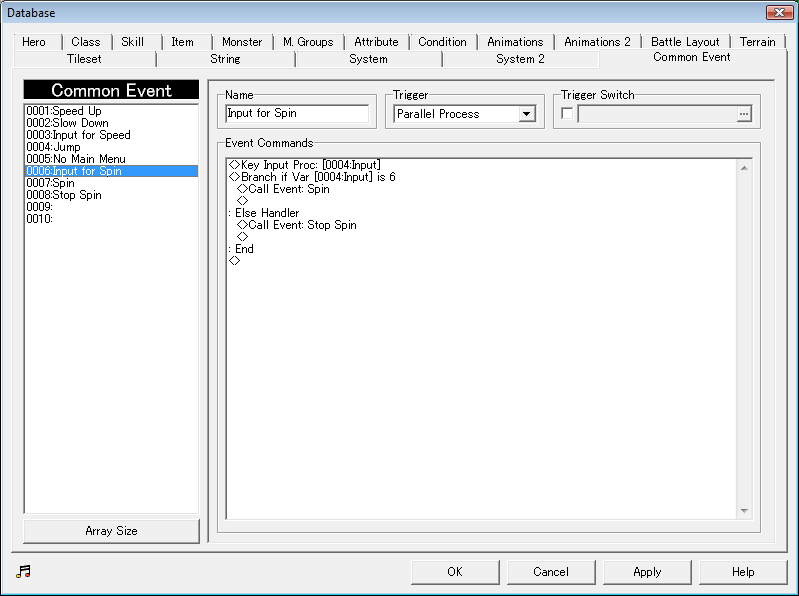The width and height of the screenshot is (799, 596).
Task: Switch to the Tileset tab
Action: [x=84, y=59]
